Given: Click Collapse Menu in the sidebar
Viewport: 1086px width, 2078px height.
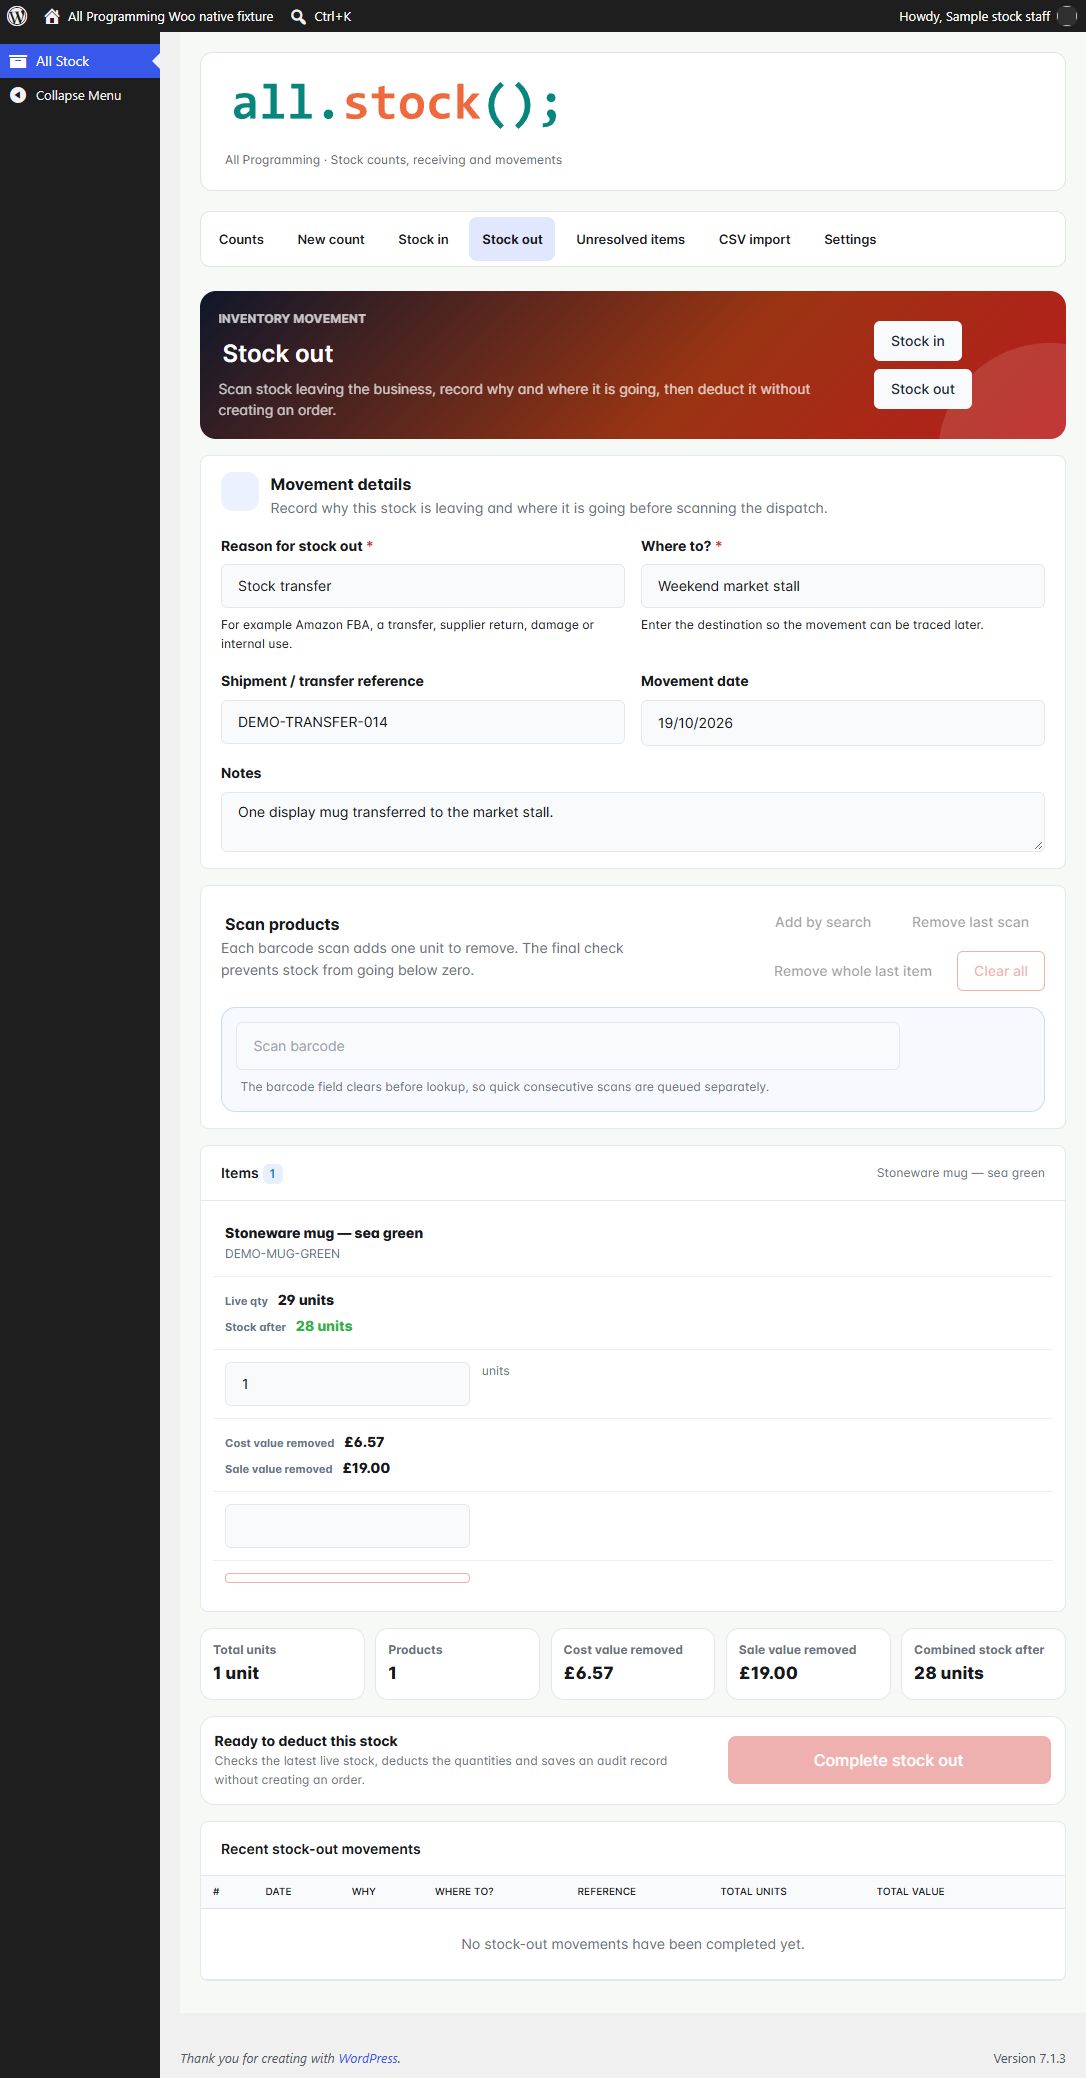Looking at the screenshot, I should pos(78,95).
